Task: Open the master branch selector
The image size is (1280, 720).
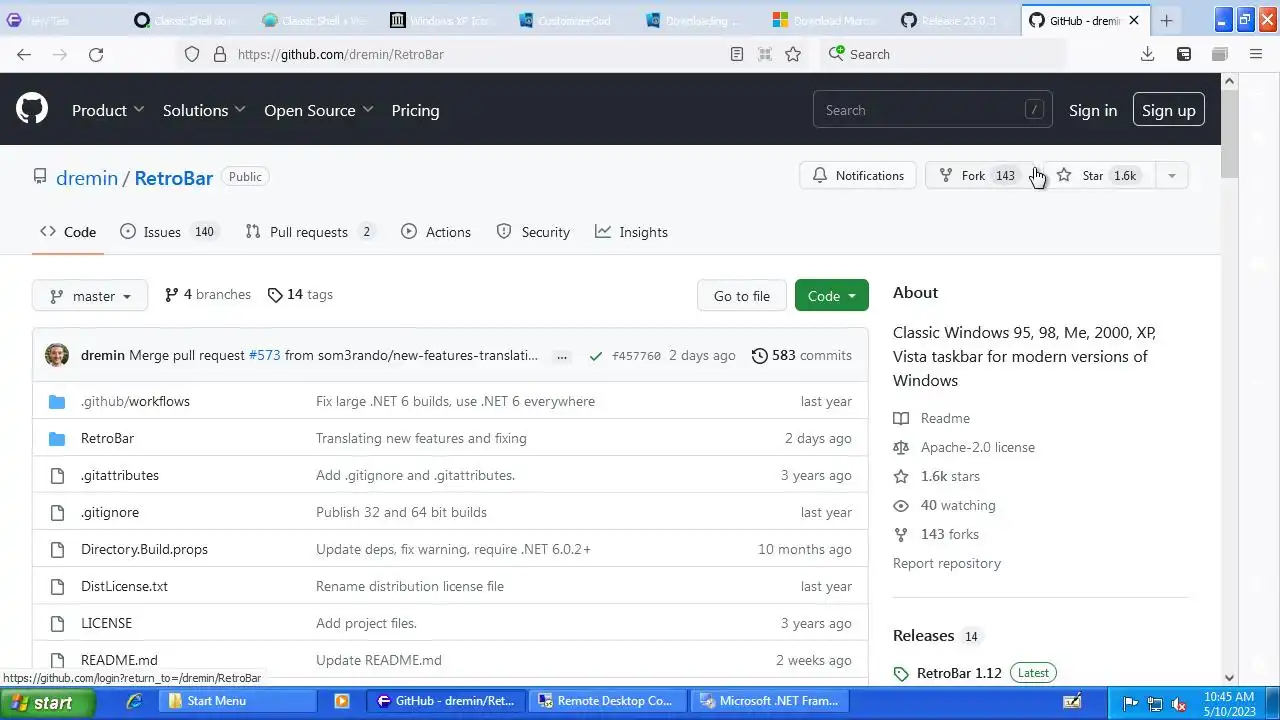Action: (90, 295)
